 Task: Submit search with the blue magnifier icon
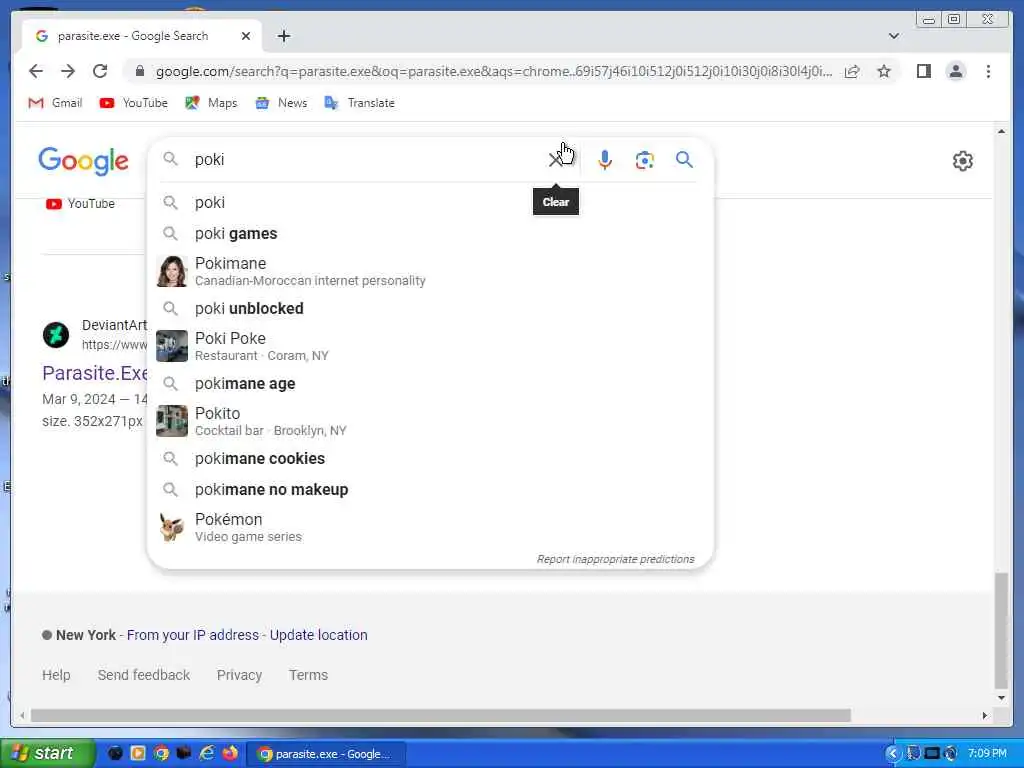(x=684, y=159)
